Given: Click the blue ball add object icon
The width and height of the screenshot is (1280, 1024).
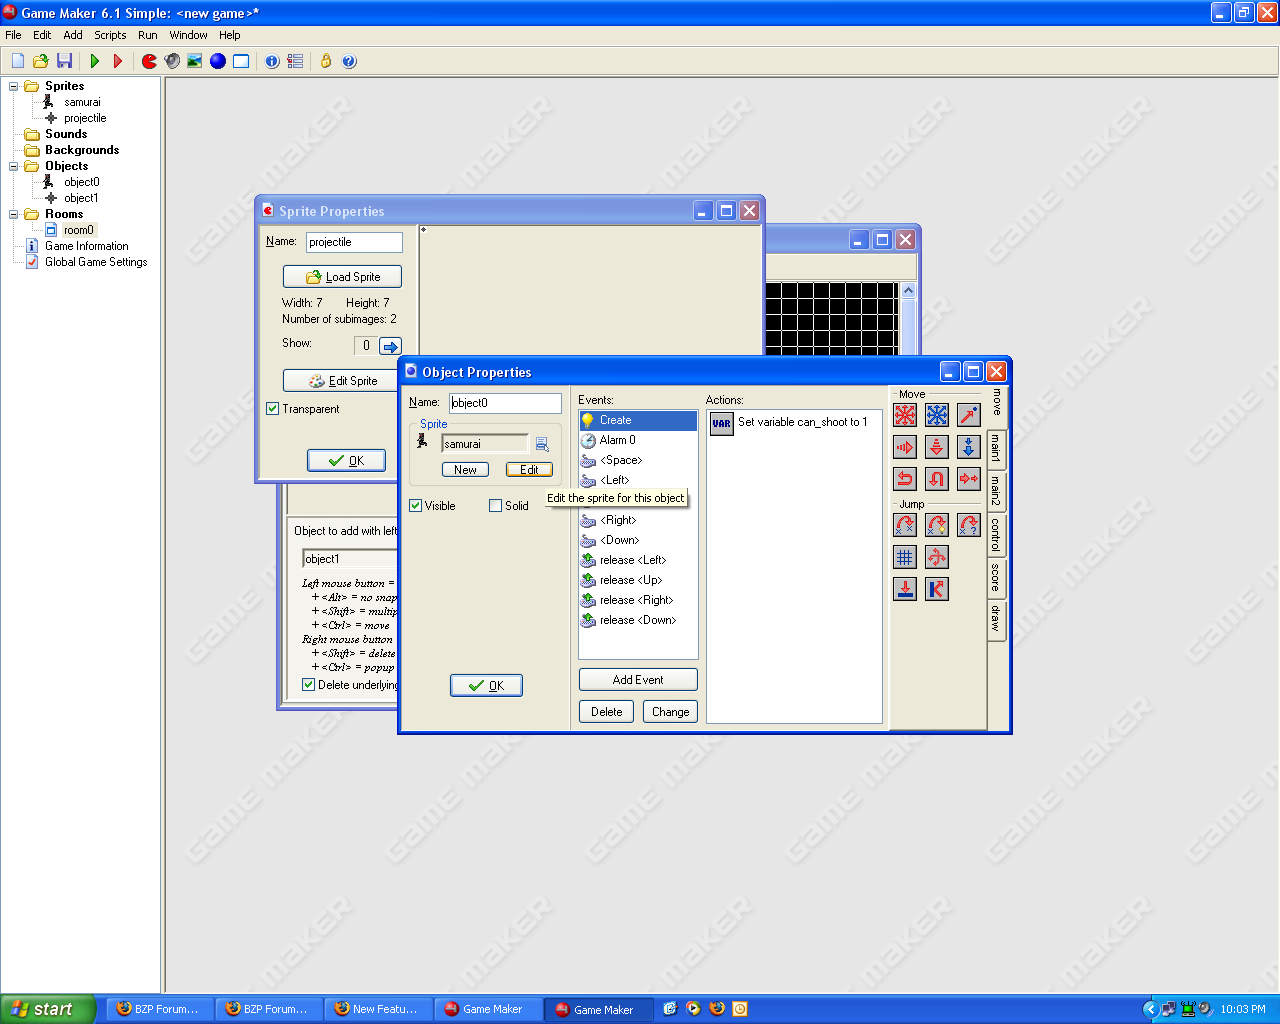Looking at the screenshot, I should coord(217,61).
